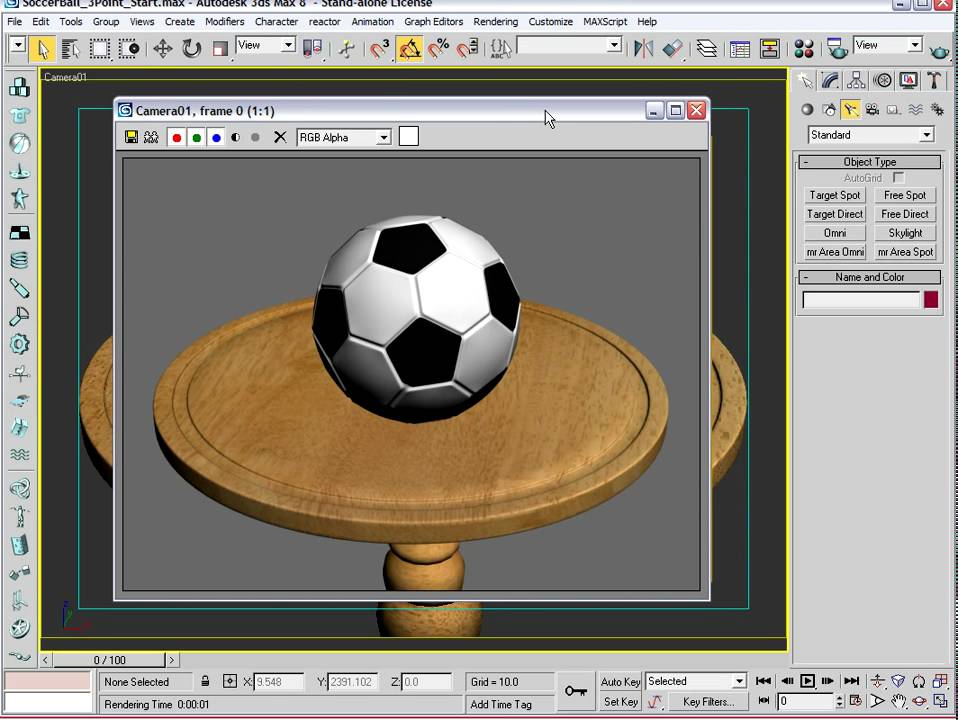The image size is (958, 720).
Task: Open the Graph Editors menu
Action: click(x=433, y=21)
